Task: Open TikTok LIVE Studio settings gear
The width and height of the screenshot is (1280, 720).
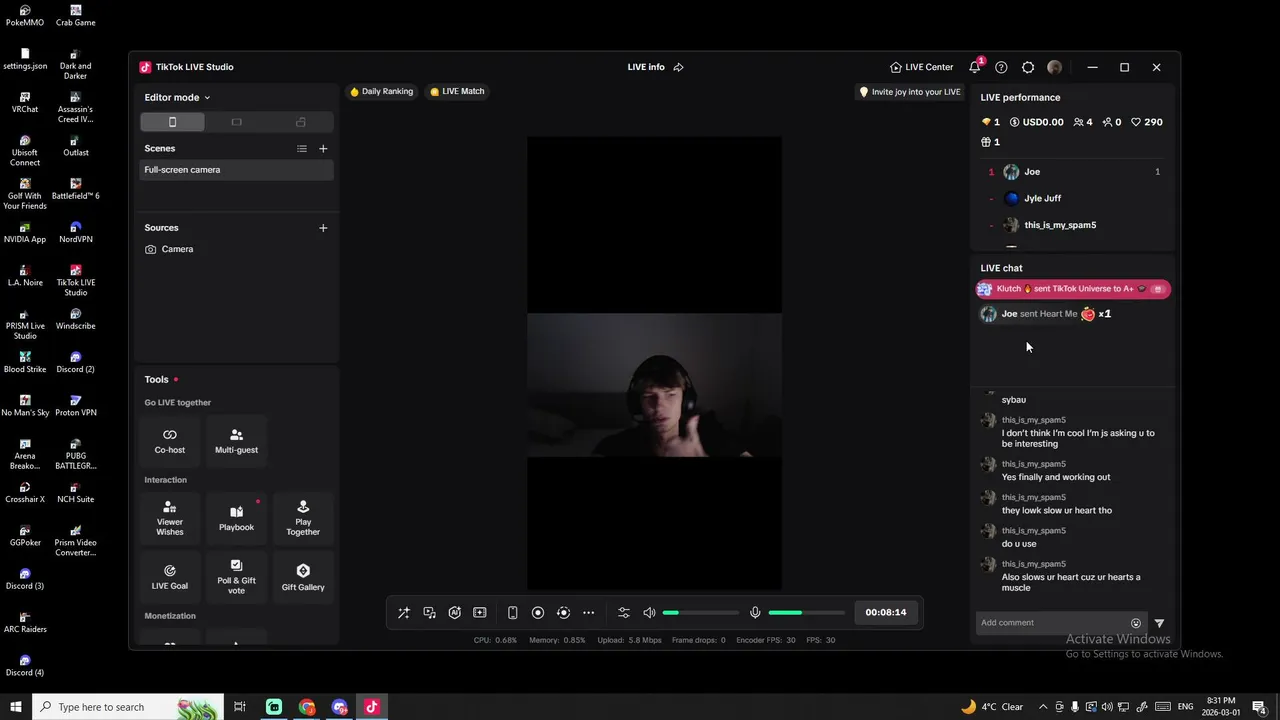Action: coord(1028,67)
